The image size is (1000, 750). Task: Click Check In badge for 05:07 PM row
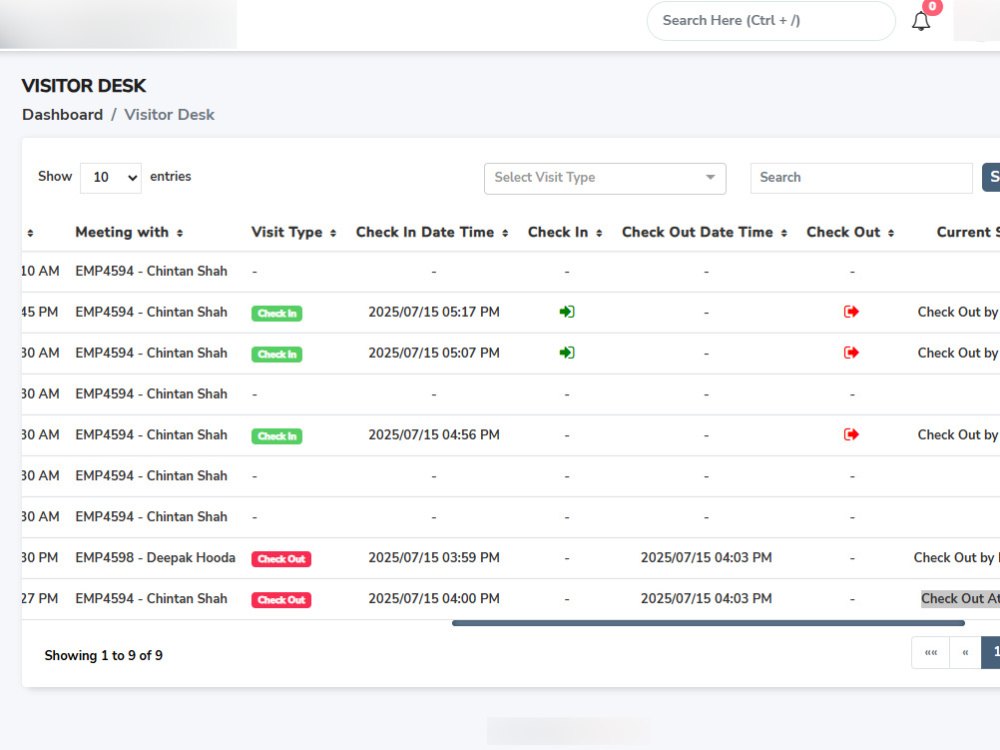[277, 354]
